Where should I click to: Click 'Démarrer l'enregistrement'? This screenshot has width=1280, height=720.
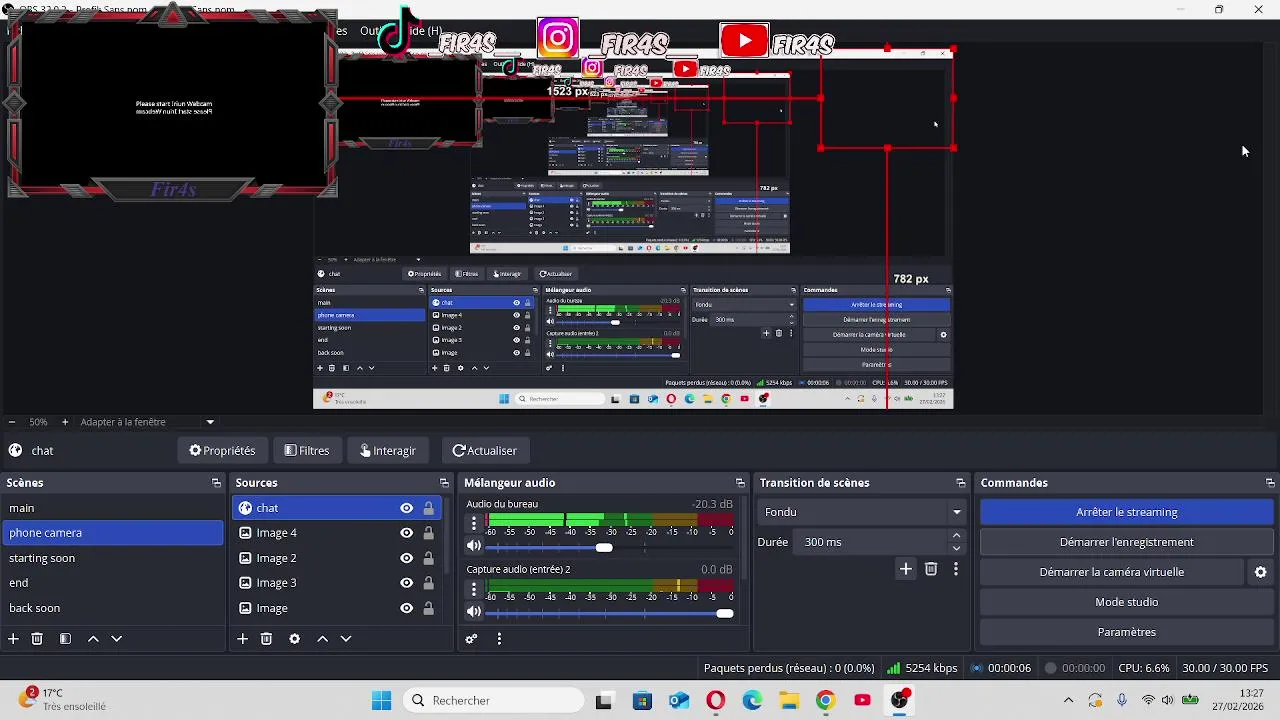coord(1127,542)
